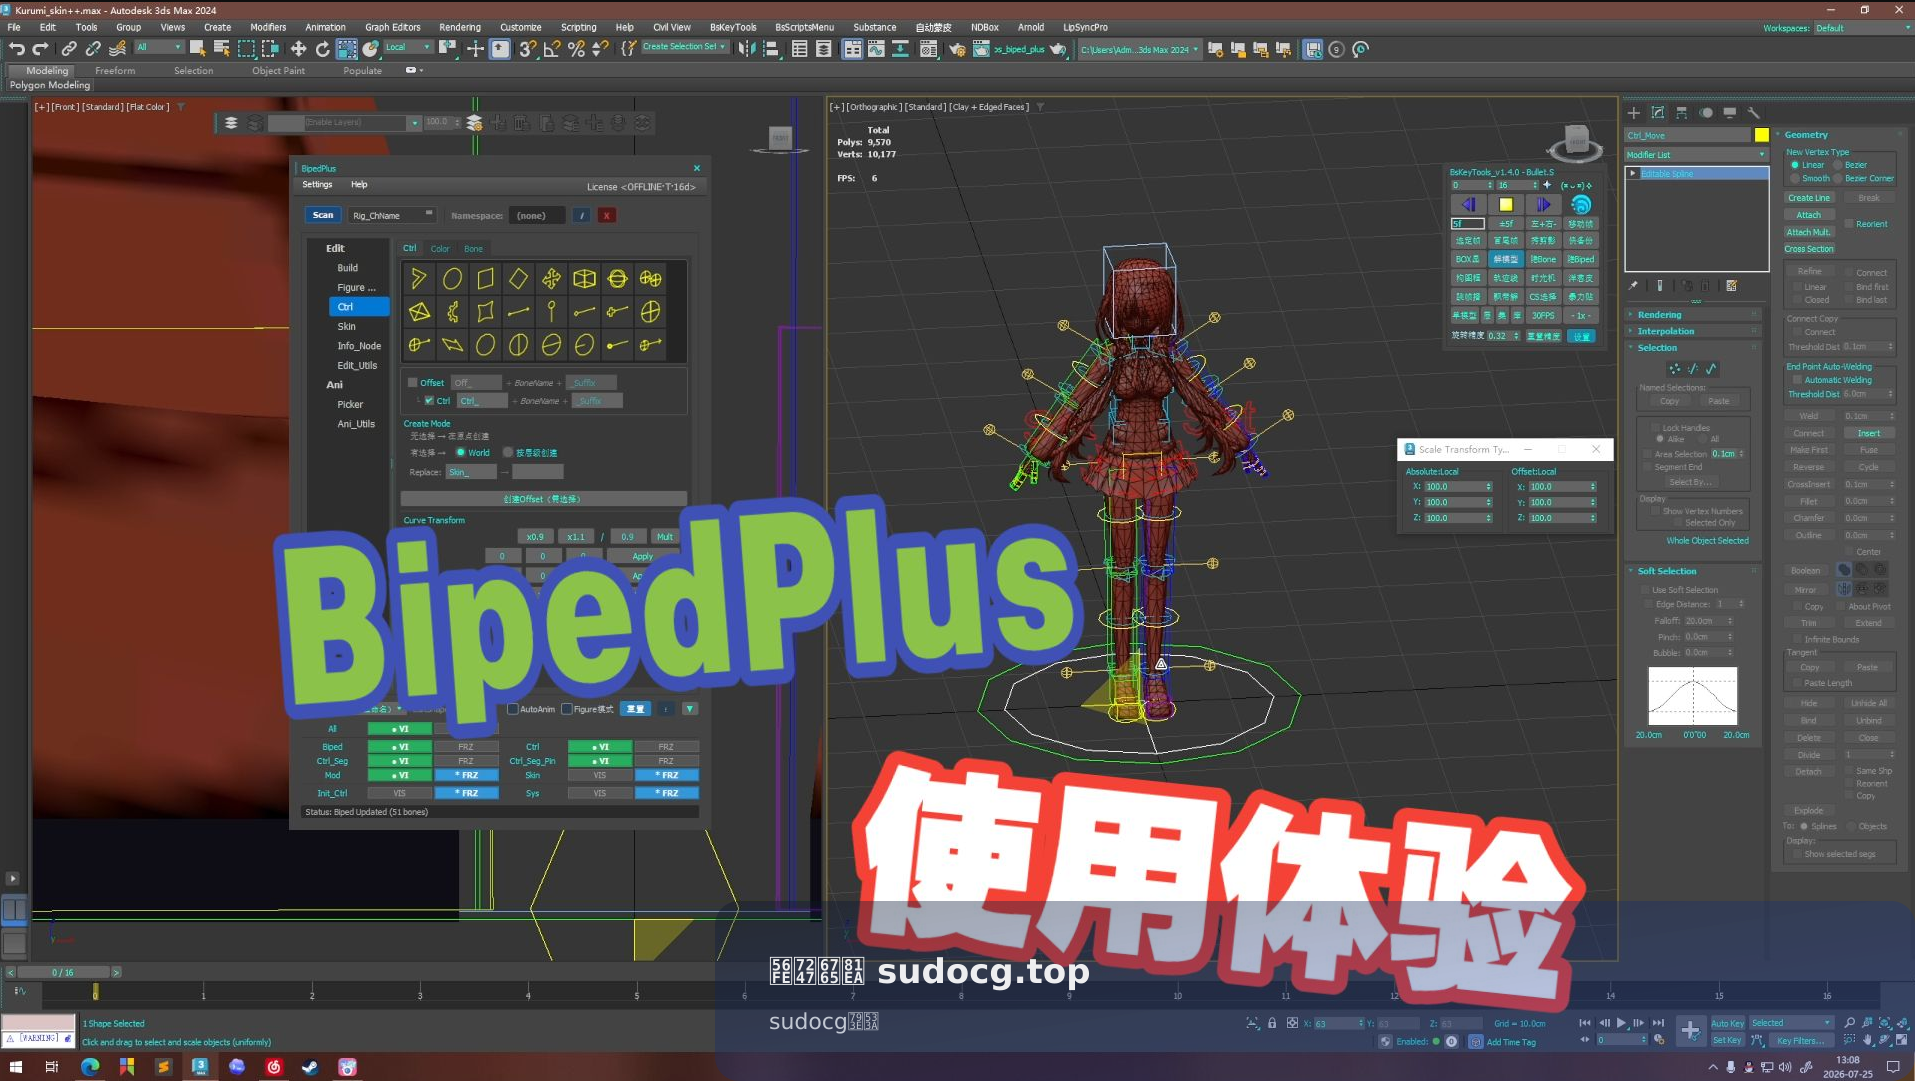1915x1081 pixels.
Task: Click the time slider showing 0 / 16
Action: 63,972
